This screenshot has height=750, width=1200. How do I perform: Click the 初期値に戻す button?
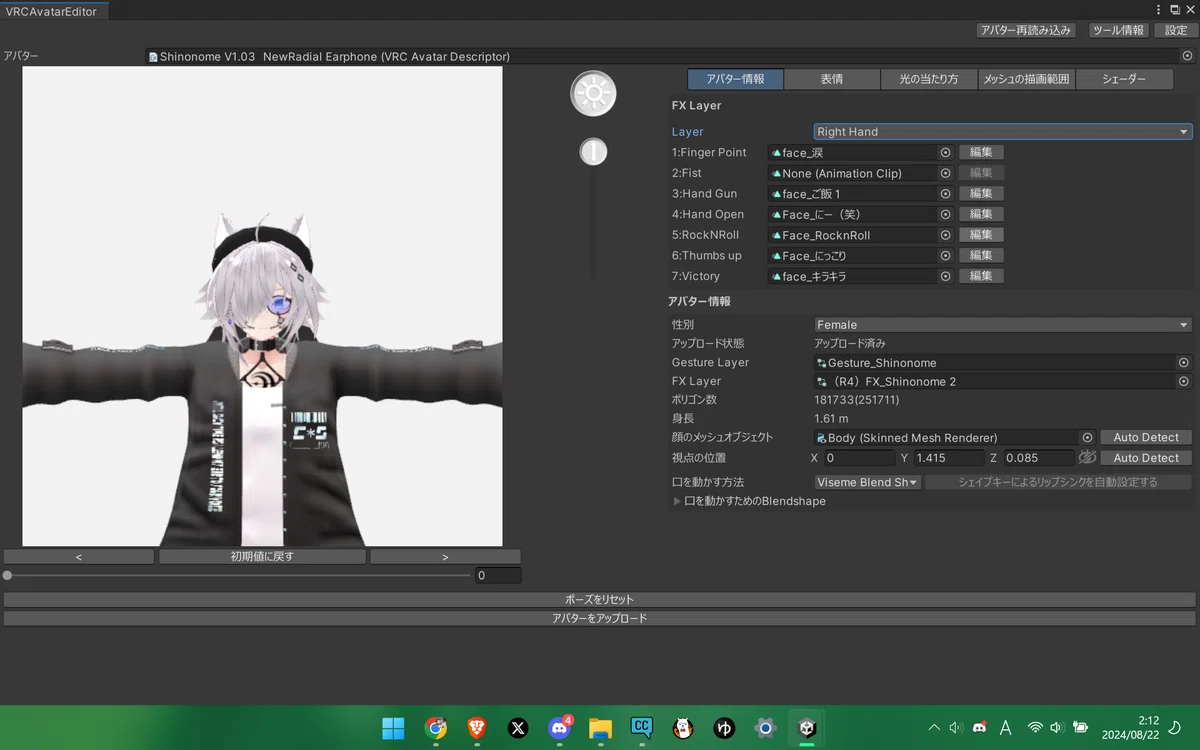pos(262,557)
